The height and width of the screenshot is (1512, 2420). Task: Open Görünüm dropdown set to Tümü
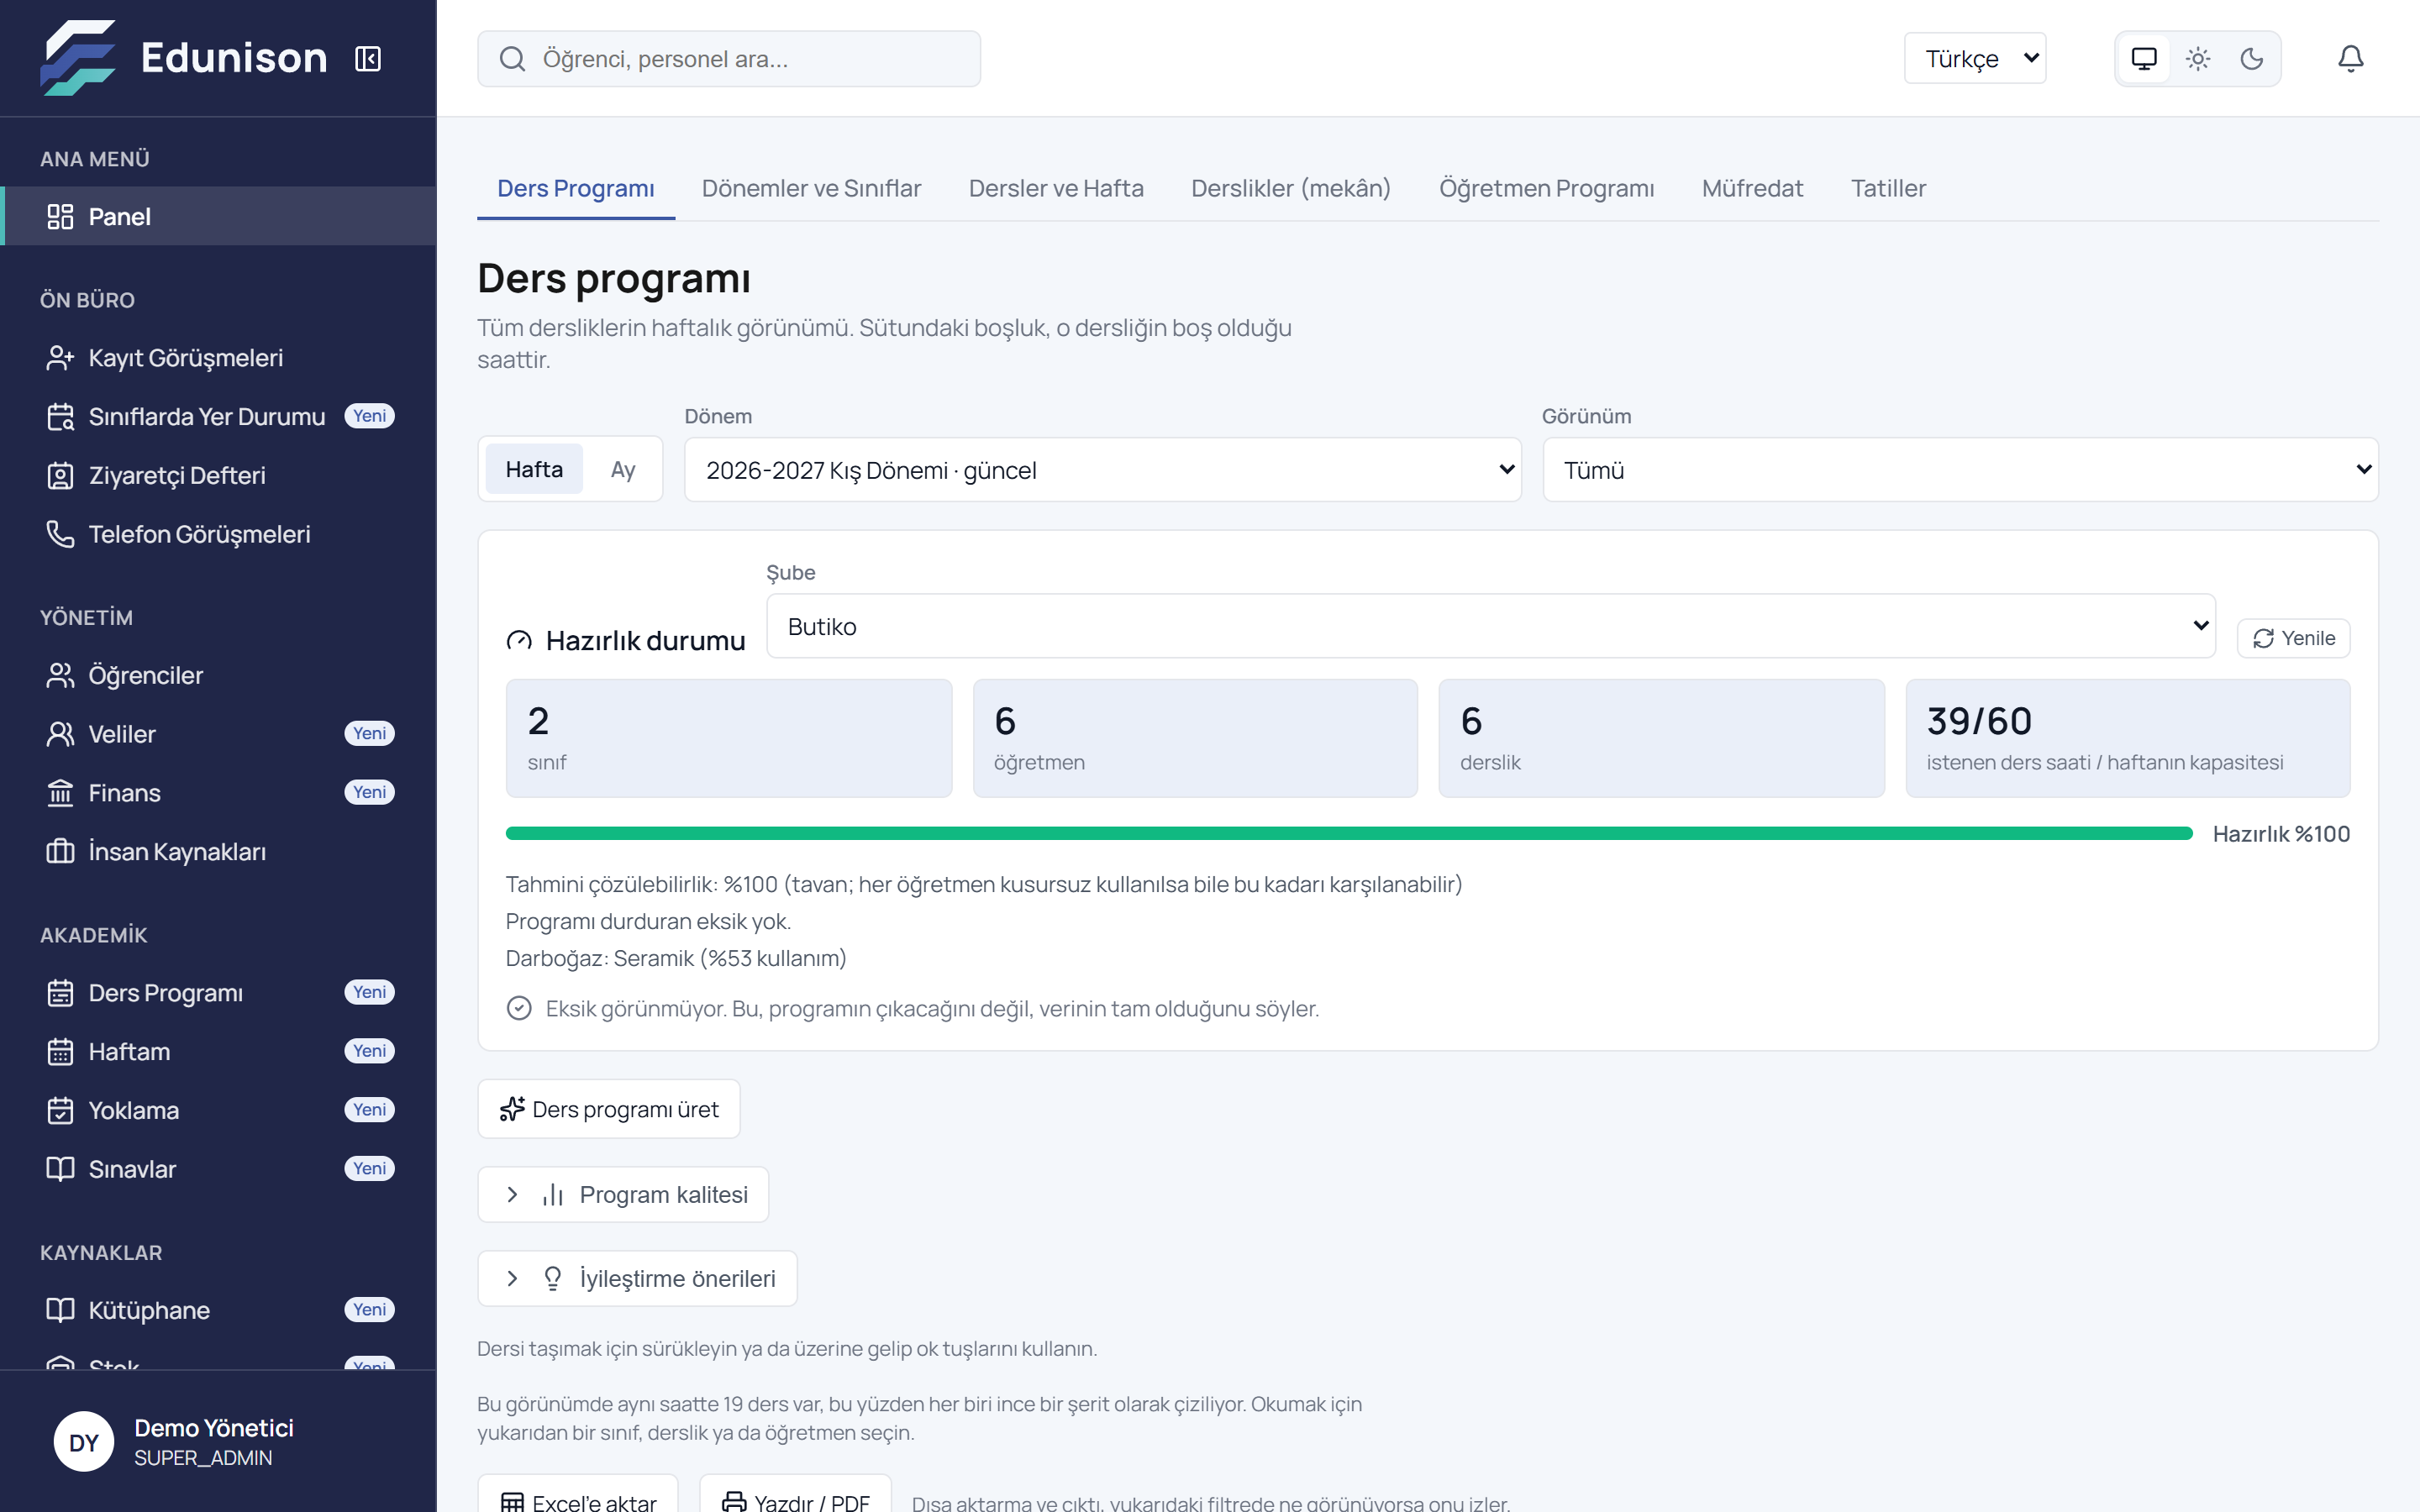coord(1960,469)
